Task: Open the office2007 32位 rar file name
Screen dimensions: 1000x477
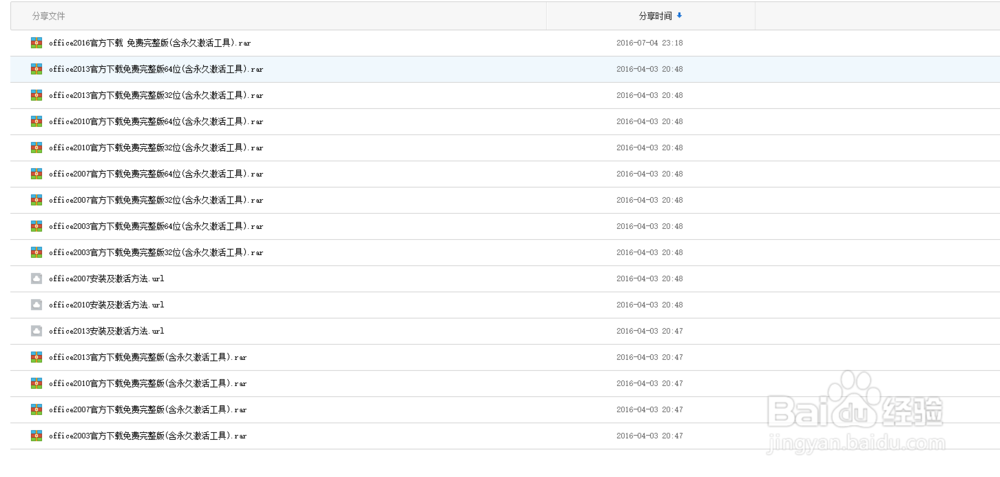Action: [x=156, y=200]
